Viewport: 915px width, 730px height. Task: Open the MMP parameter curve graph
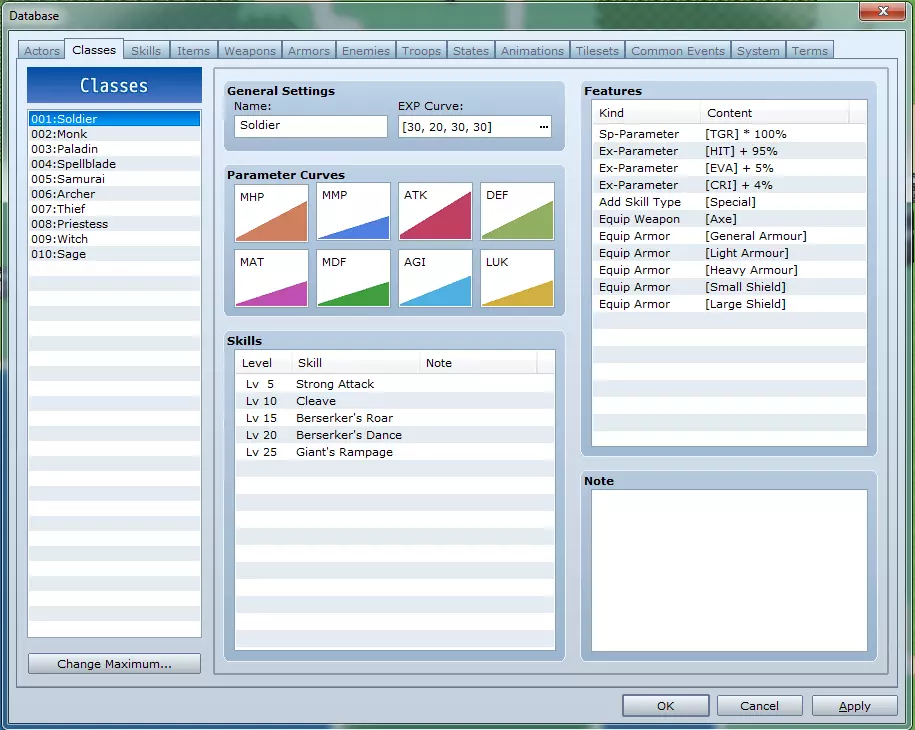coord(353,212)
